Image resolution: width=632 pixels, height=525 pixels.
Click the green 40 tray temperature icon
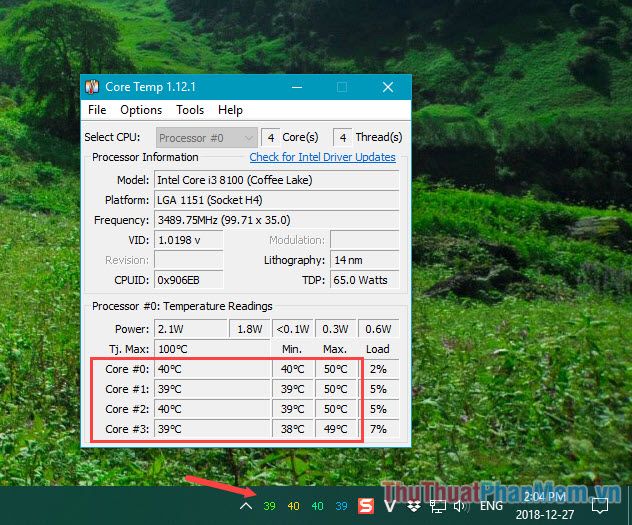(x=318, y=506)
